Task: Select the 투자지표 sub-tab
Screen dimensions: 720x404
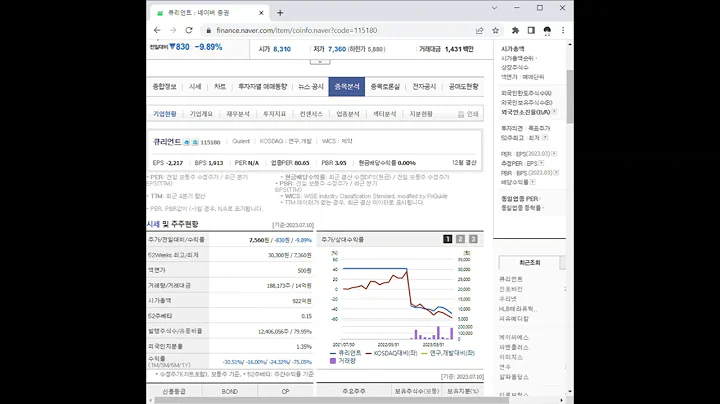Action: coord(275,114)
